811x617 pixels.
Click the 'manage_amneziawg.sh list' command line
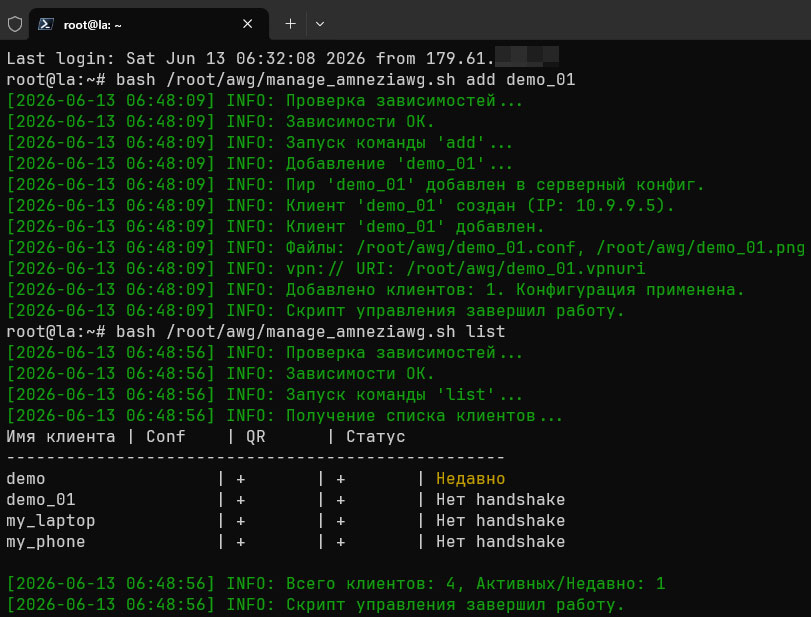pyautogui.click(x=256, y=332)
